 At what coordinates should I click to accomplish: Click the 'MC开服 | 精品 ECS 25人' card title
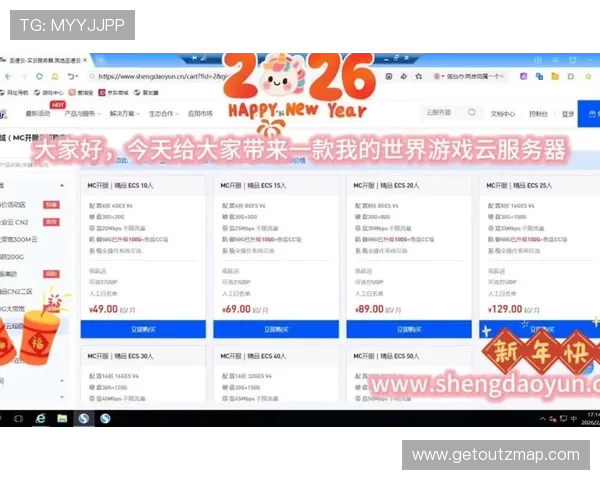(x=519, y=186)
